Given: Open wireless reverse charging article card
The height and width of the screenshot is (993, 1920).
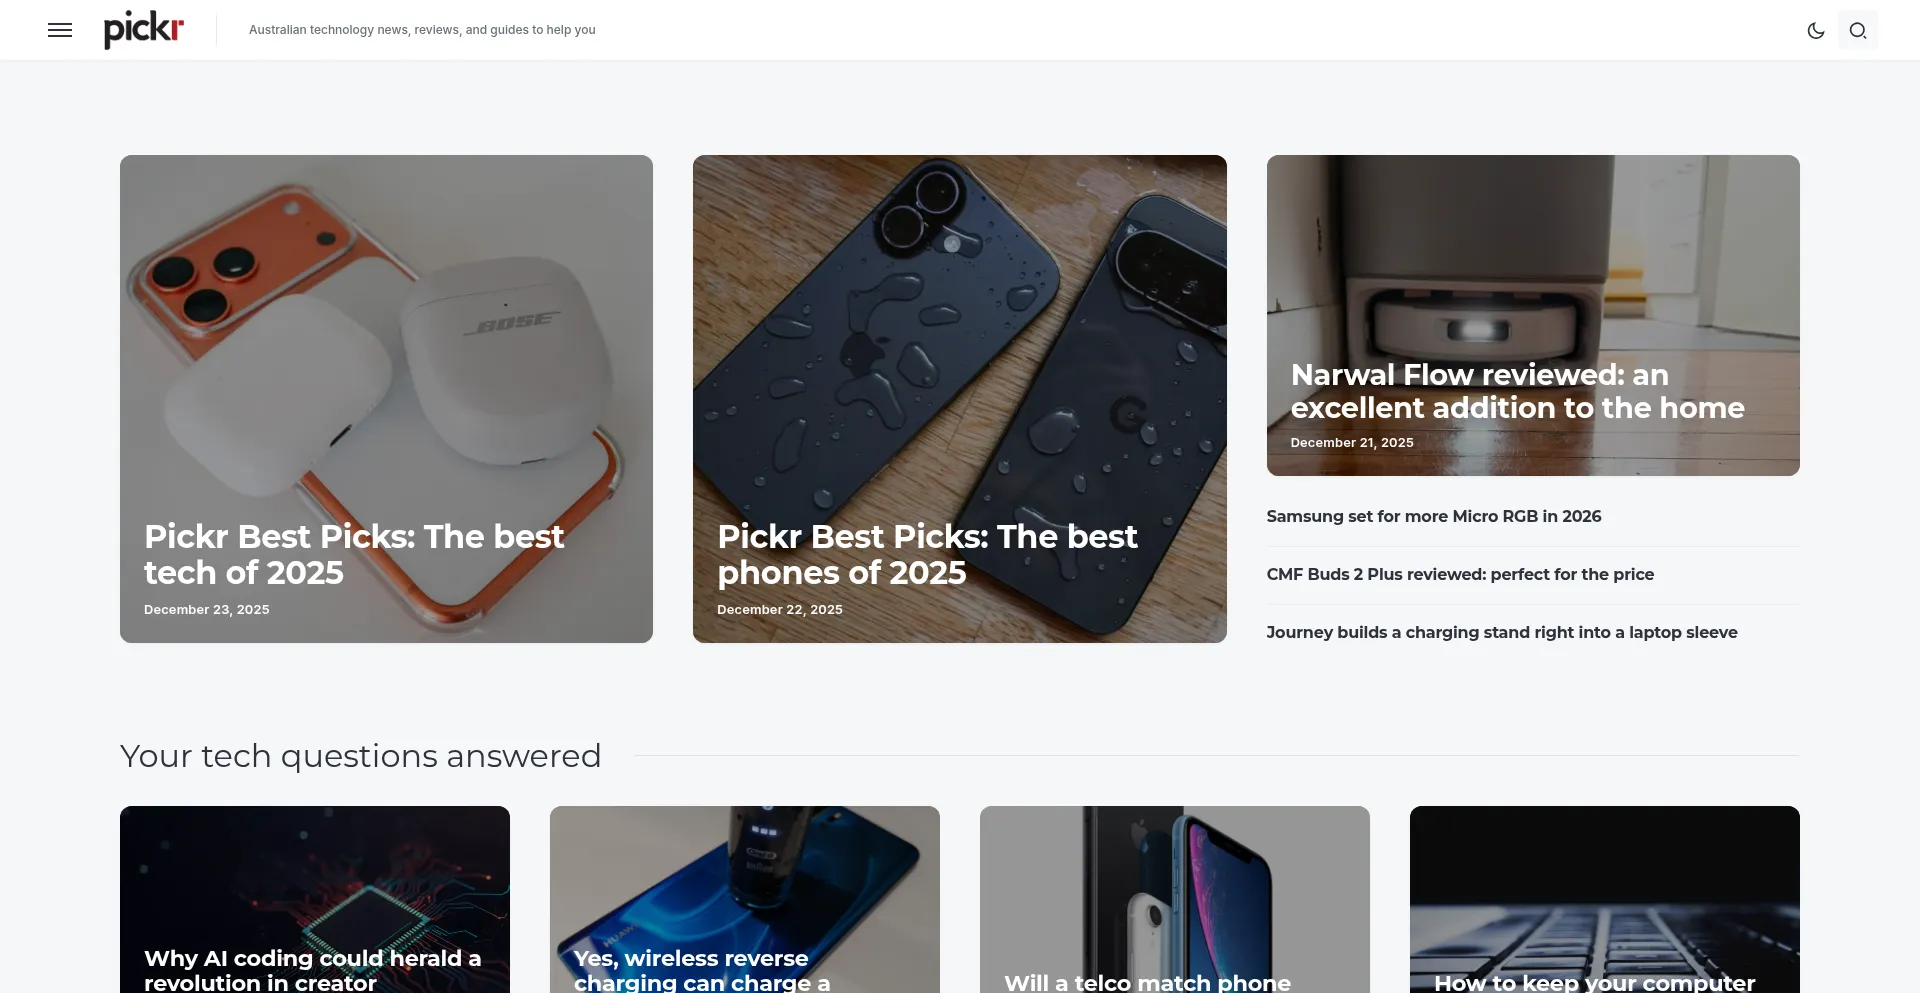Looking at the screenshot, I should point(745,900).
